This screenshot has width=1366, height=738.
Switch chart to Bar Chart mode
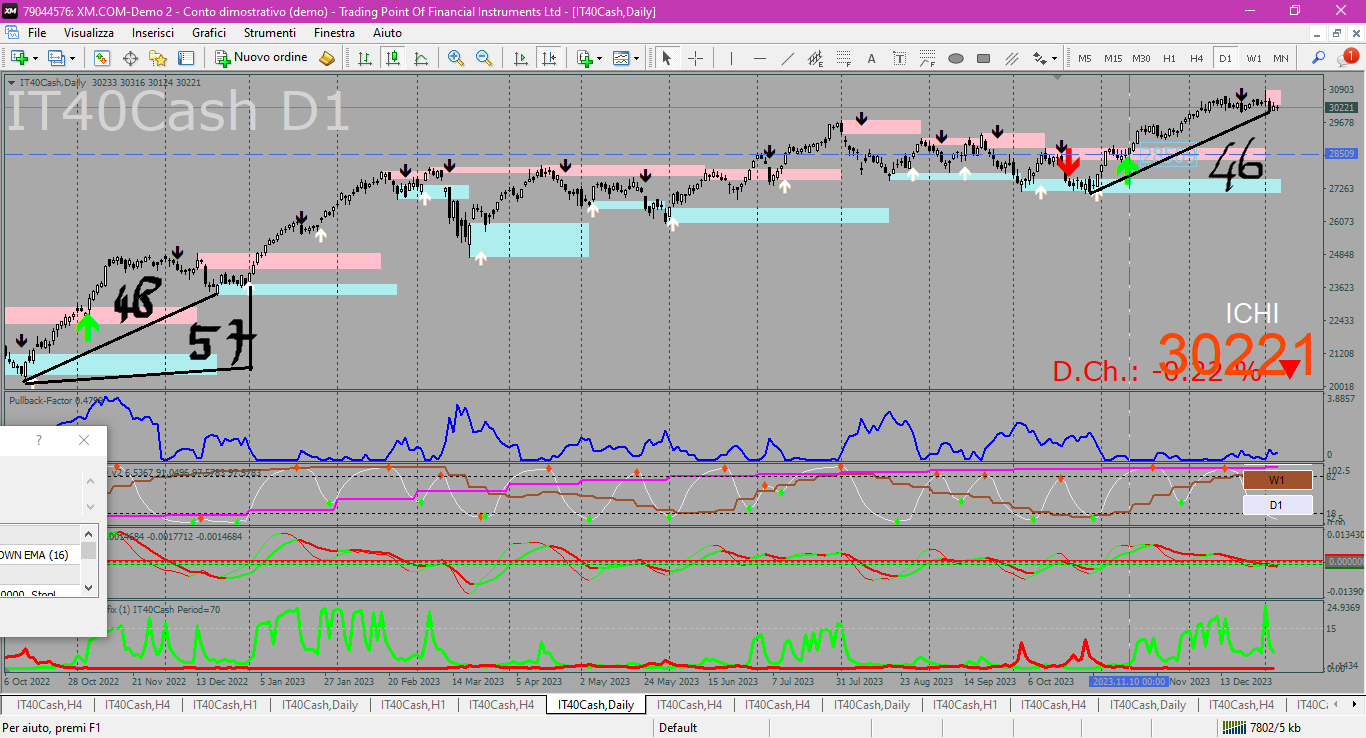(365, 58)
